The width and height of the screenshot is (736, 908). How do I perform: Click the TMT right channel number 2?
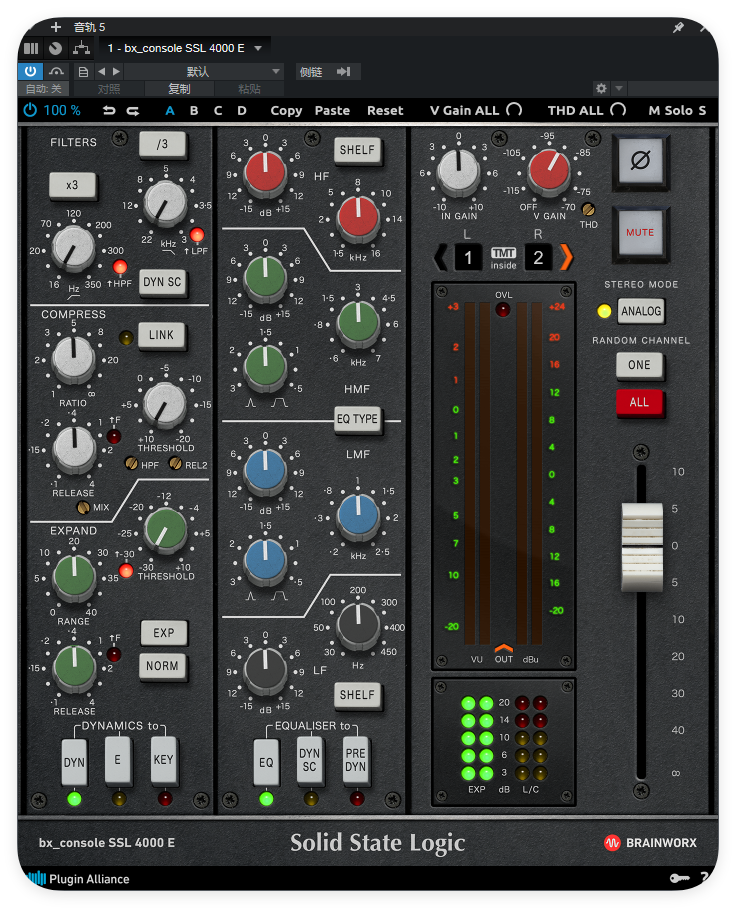[x=538, y=257]
